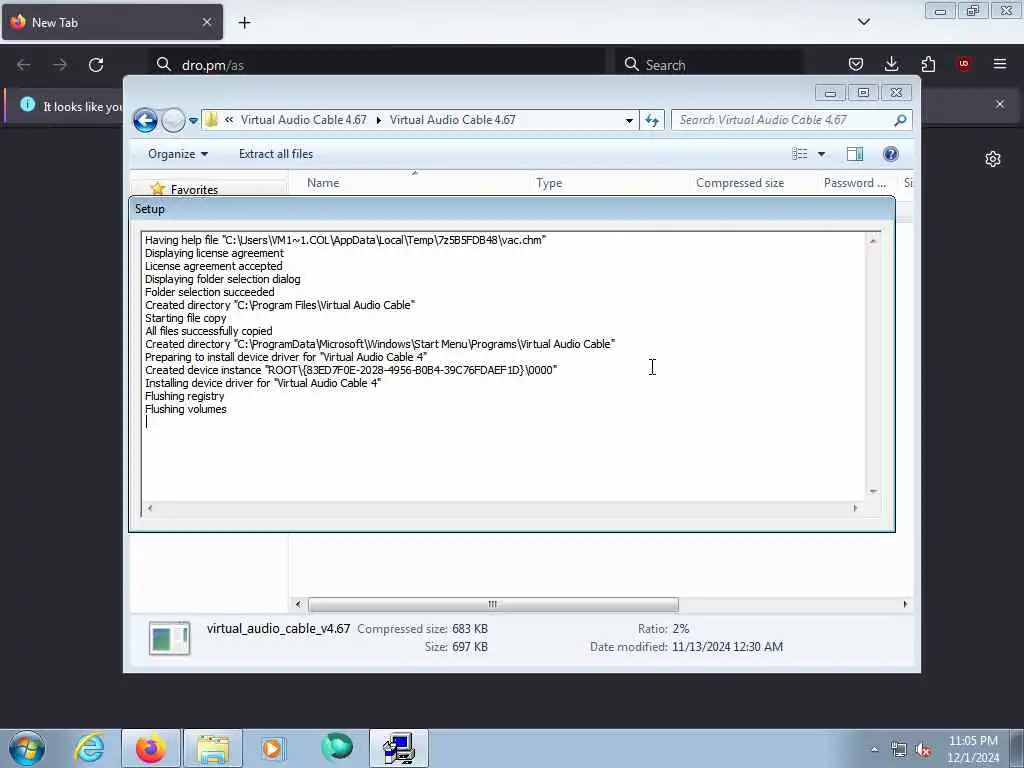Click the muted volume tray icon

[923, 750]
